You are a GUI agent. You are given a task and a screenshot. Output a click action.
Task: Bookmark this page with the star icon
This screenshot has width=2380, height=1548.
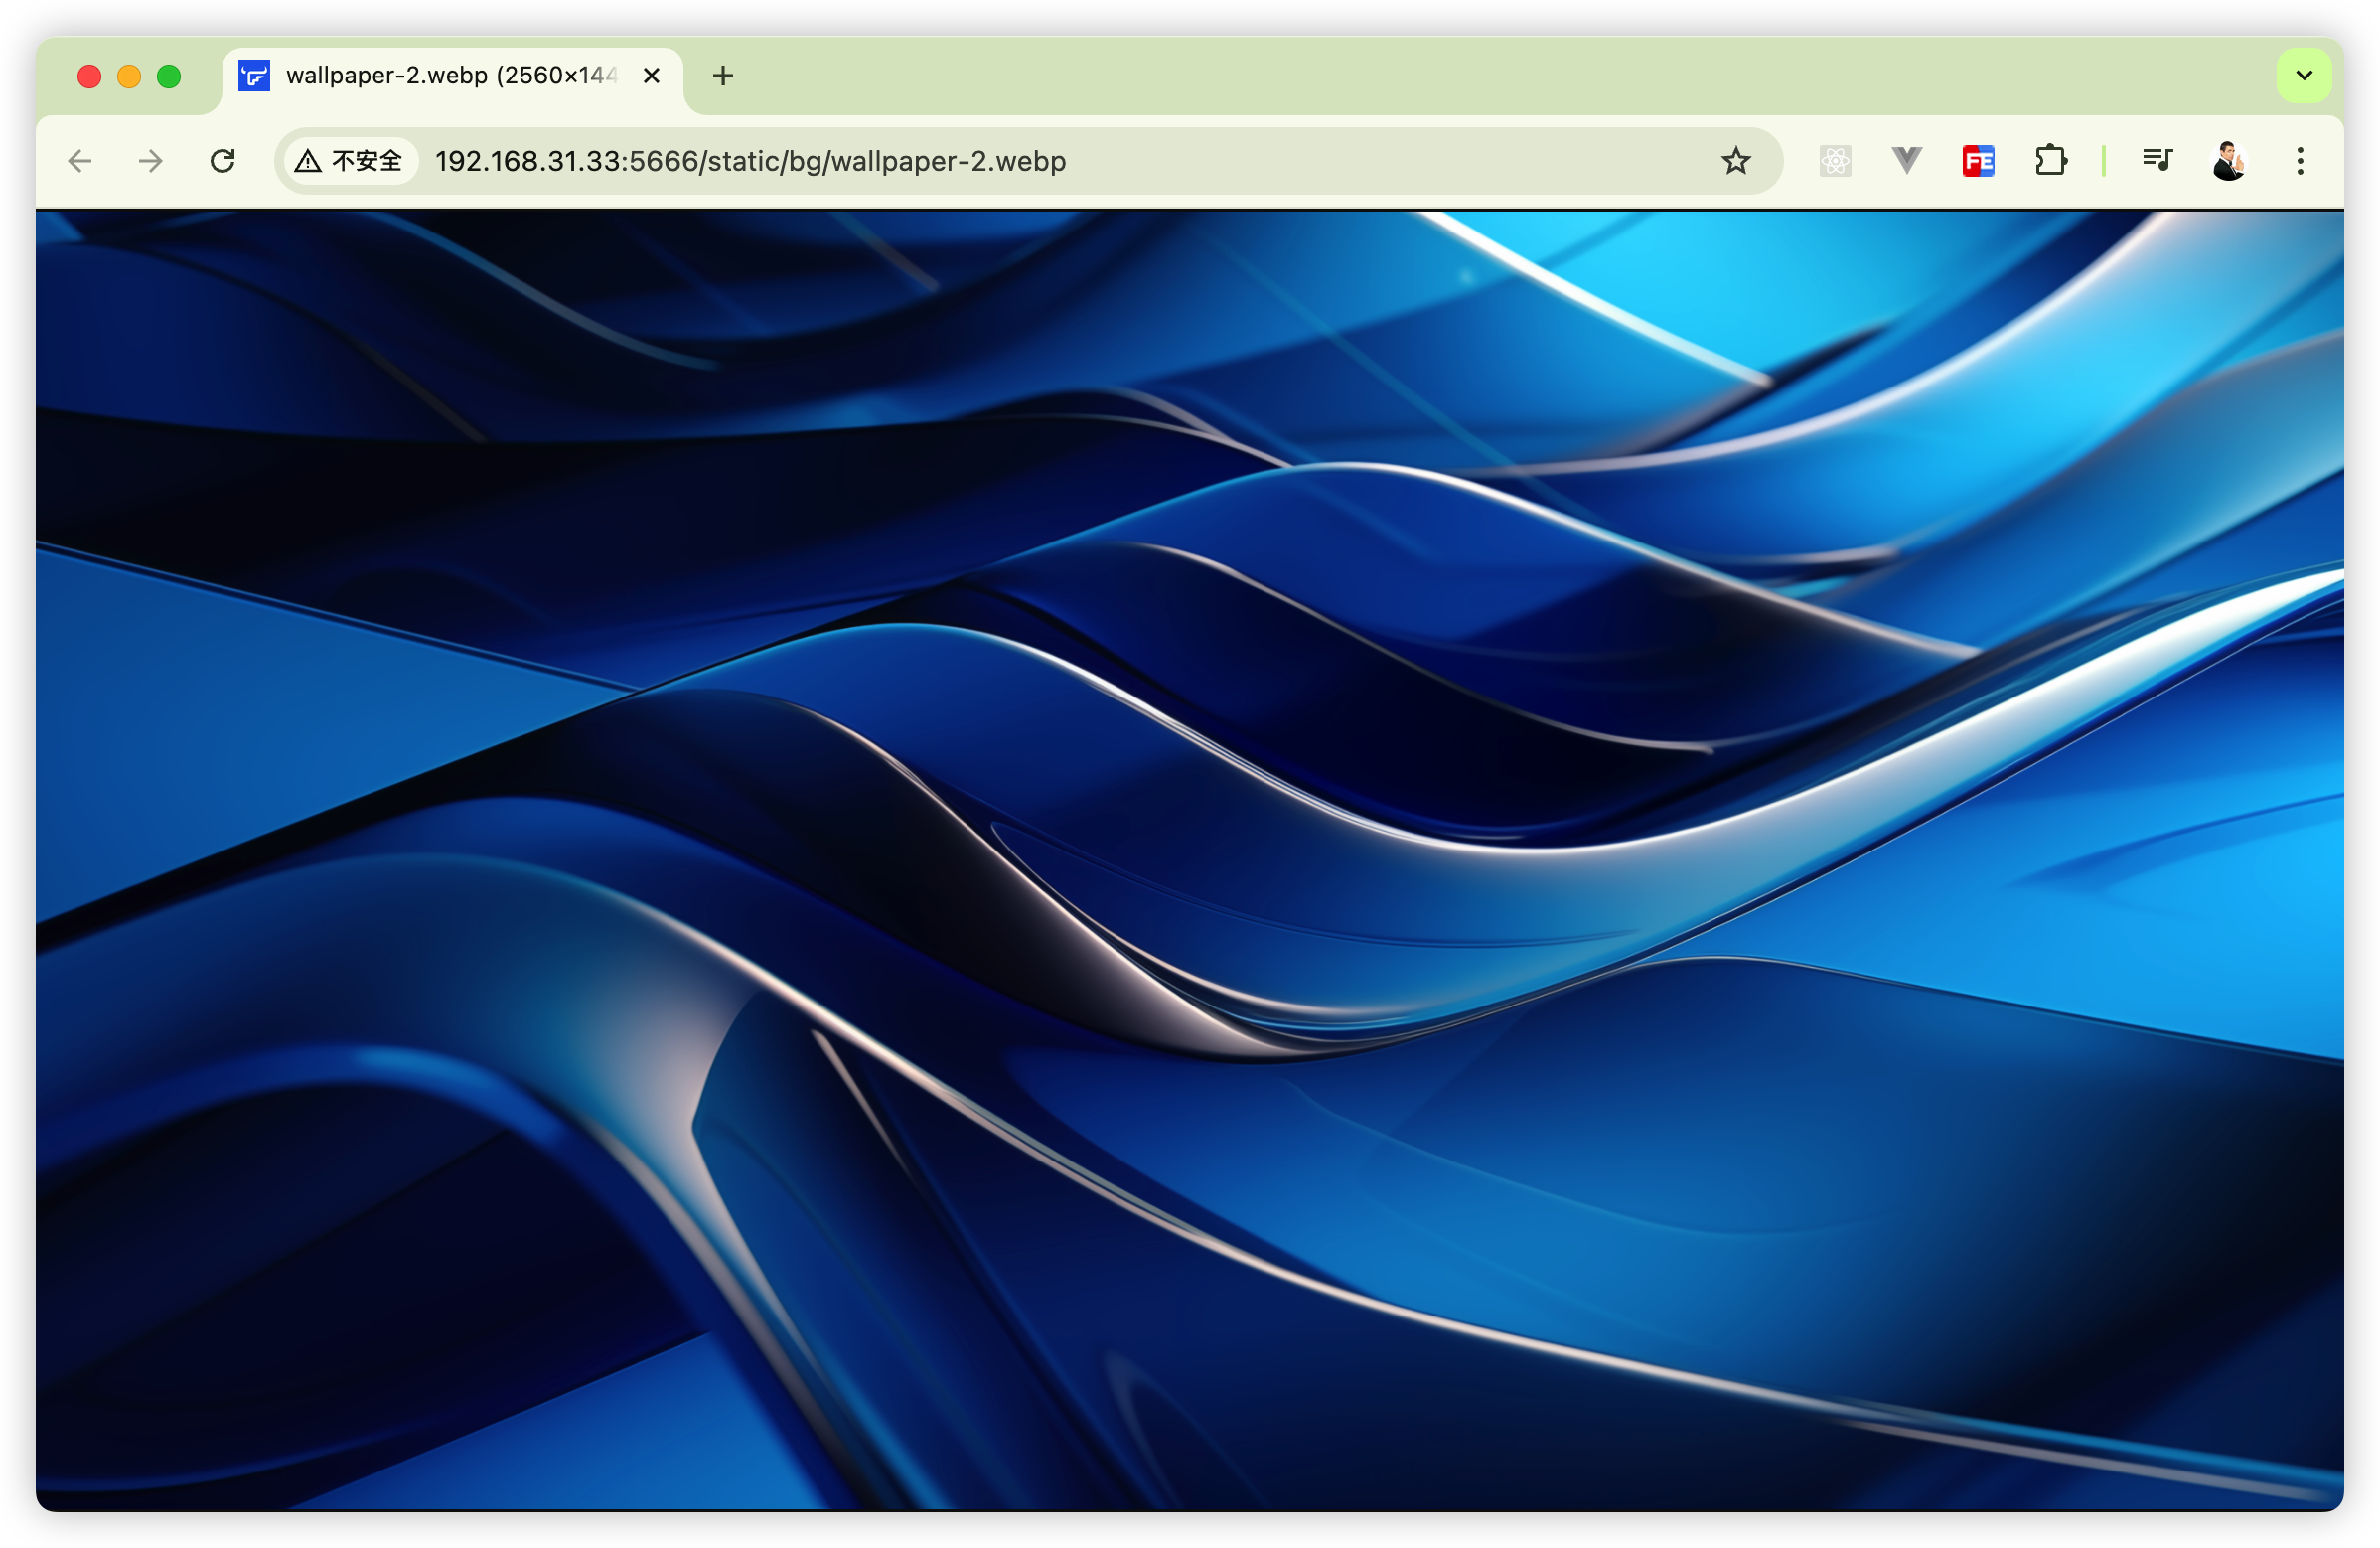[x=1736, y=161]
